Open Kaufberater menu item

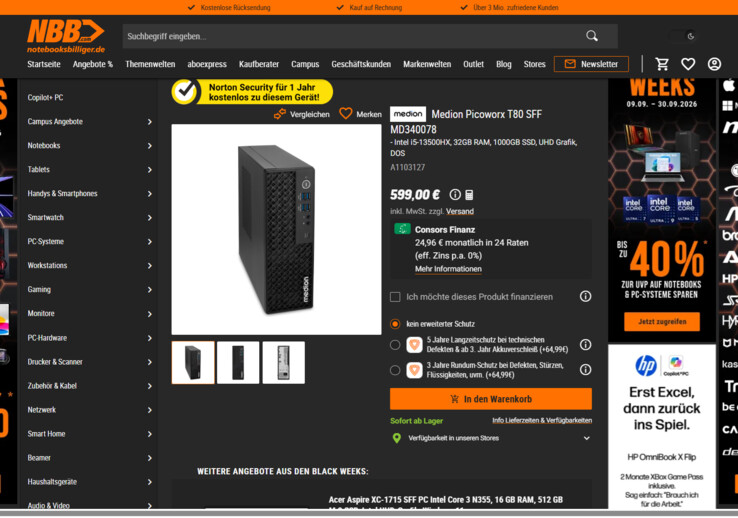pos(259,64)
